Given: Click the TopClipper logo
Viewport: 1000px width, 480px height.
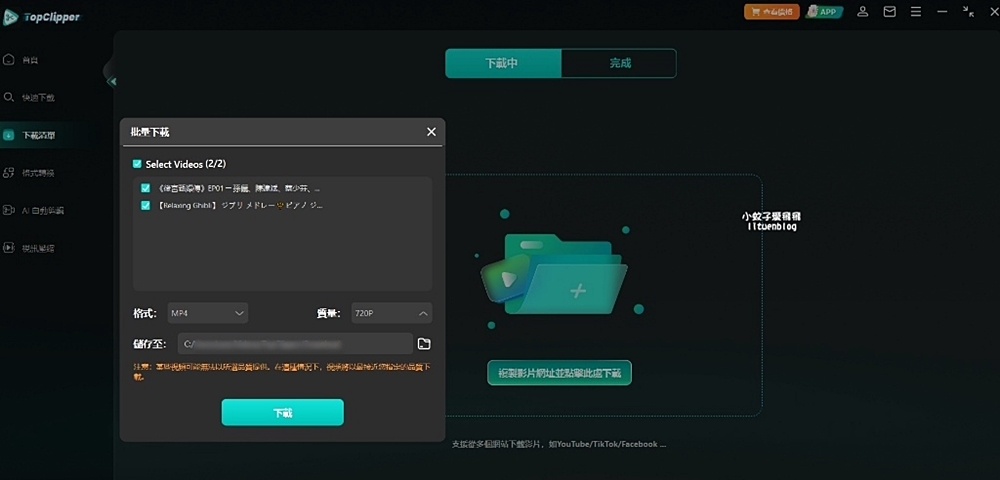Looking at the screenshot, I should click(41, 17).
